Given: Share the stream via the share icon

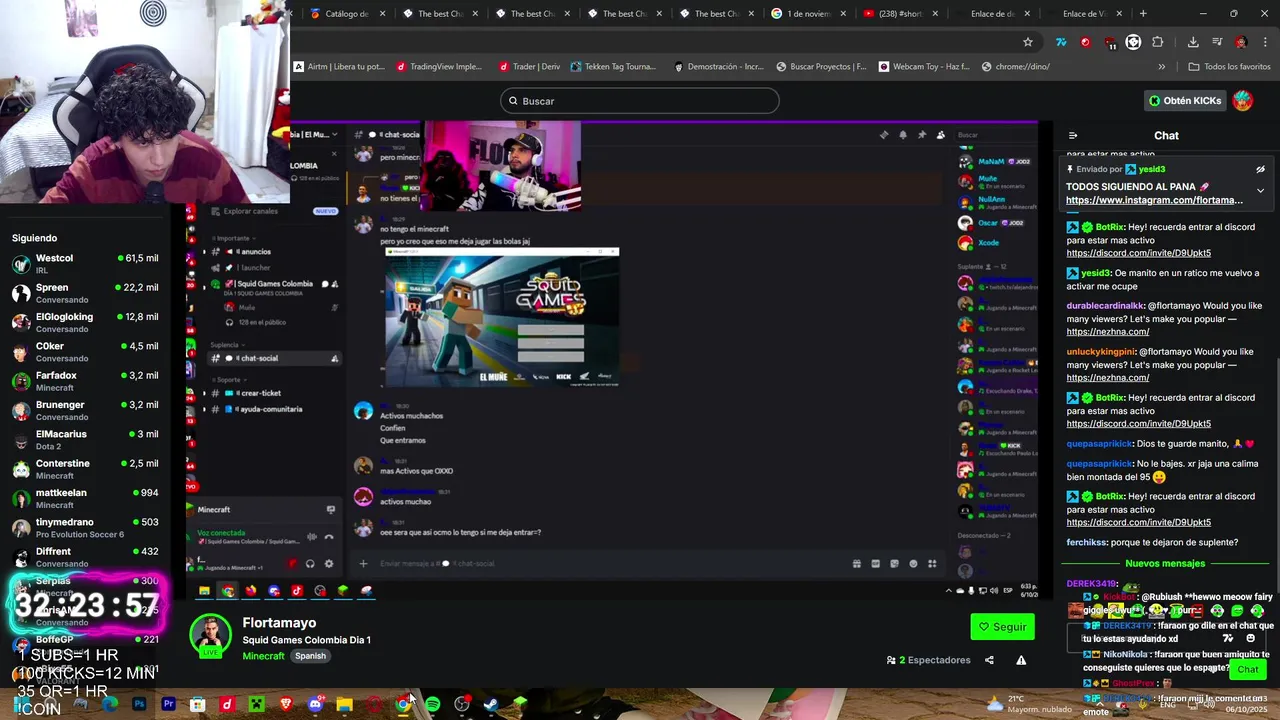Looking at the screenshot, I should coord(989,660).
